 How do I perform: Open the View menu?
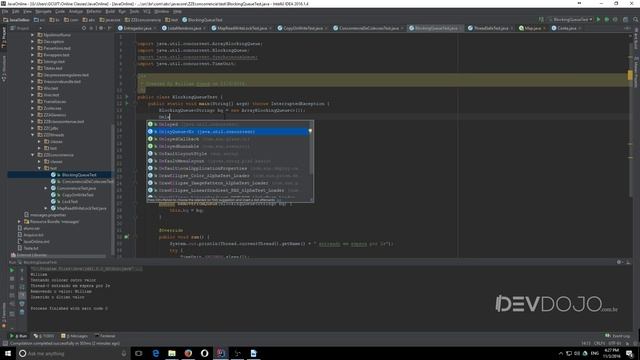pyautogui.click(x=27, y=11)
